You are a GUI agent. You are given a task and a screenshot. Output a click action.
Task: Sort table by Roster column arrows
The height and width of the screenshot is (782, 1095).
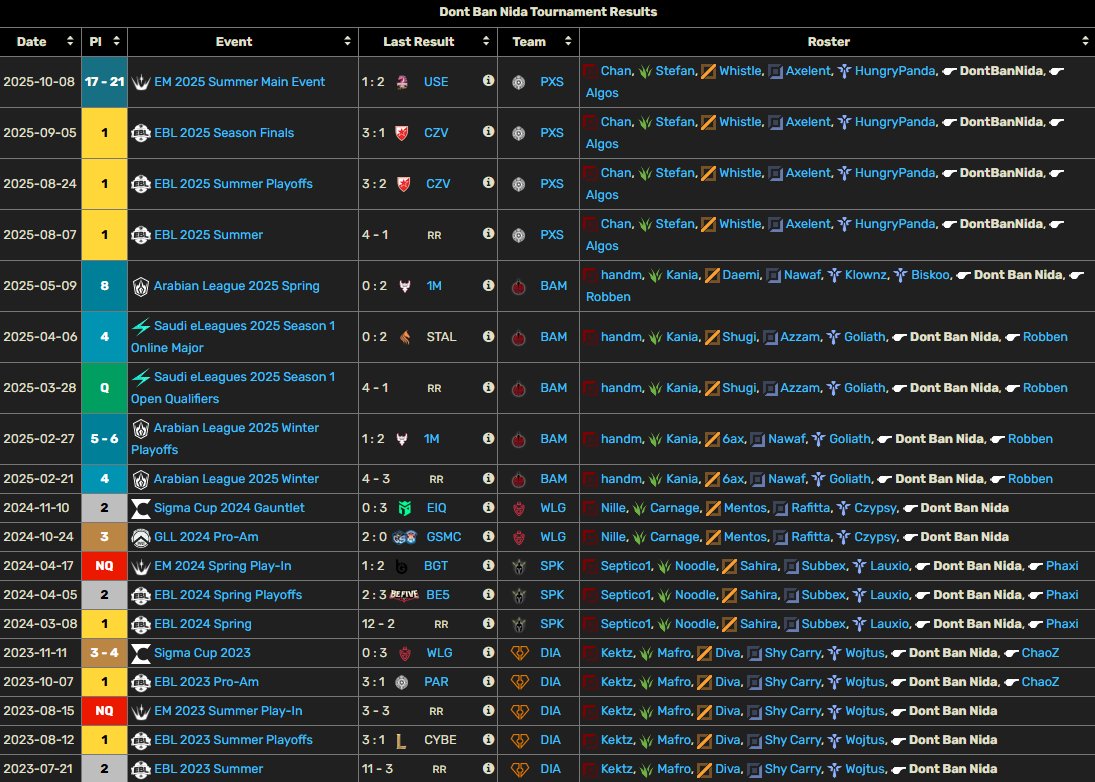point(1085,41)
